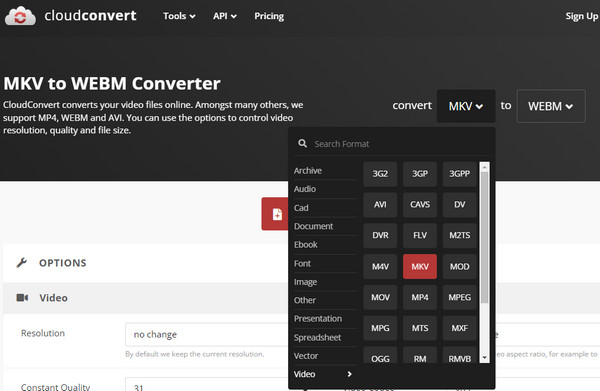
Task: Click the wrench icon beside OPTIONS
Action: coord(22,263)
